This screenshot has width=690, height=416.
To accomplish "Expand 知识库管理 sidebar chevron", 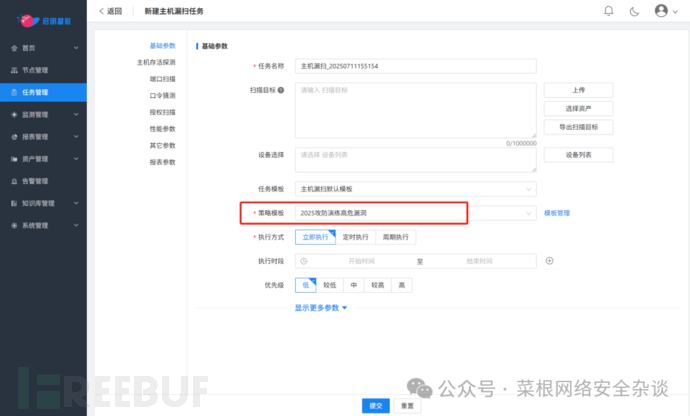I will 76,203.
